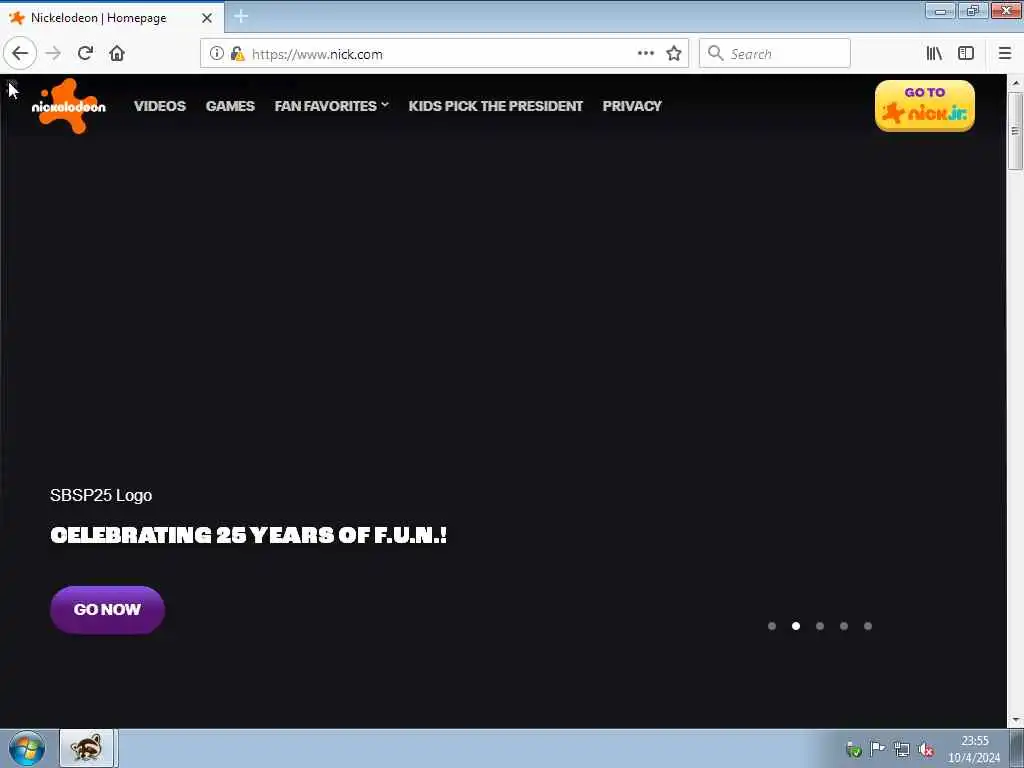The width and height of the screenshot is (1024, 768).
Task: Select the third carousel dot
Action: pyautogui.click(x=820, y=626)
